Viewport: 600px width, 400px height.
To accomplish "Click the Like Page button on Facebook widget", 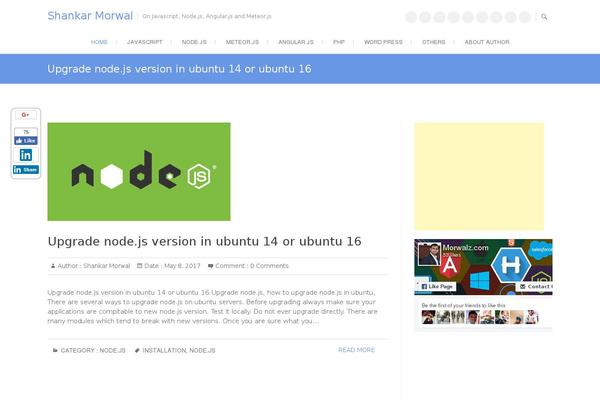I will tap(437, 286).
